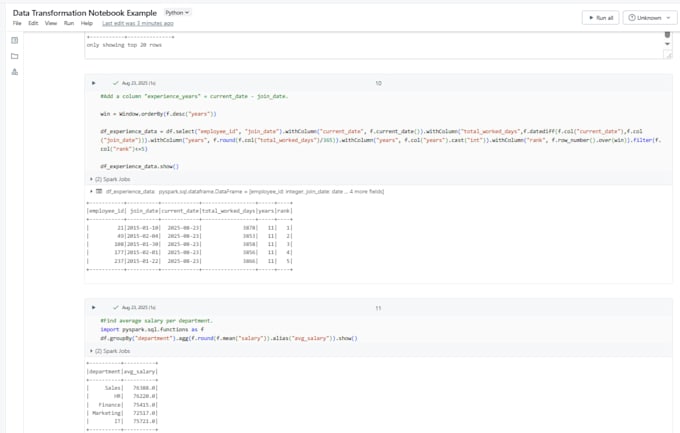Open the Unknown compute dropdown arrow
Screen dimensions: 680x433
pos(668,18)
